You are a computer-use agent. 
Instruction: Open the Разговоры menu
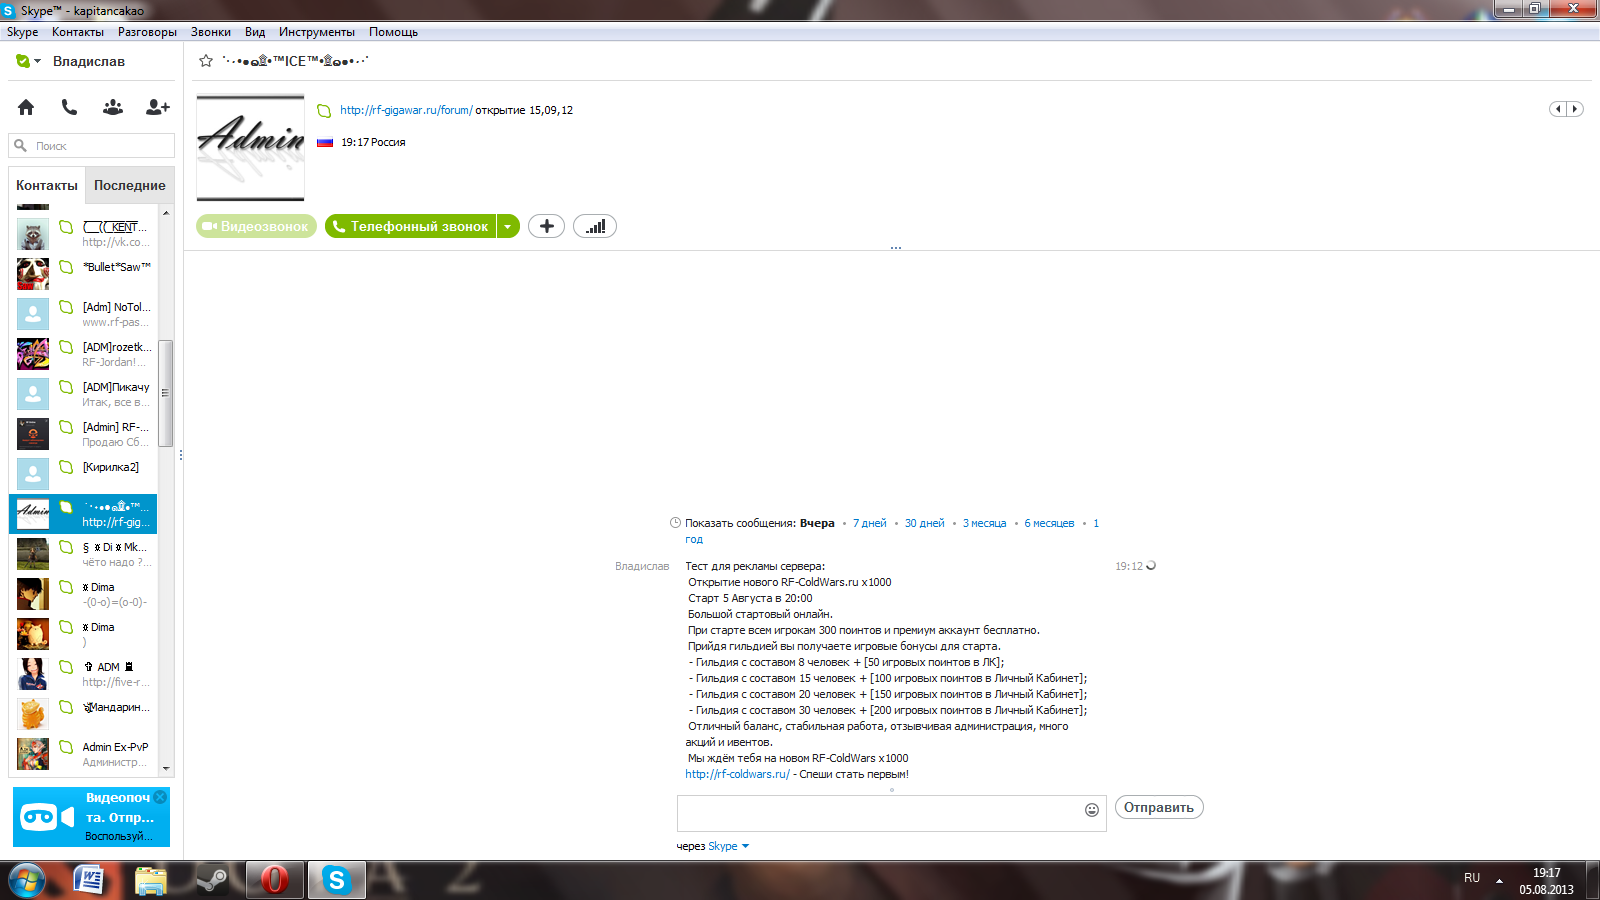[147, 32]
